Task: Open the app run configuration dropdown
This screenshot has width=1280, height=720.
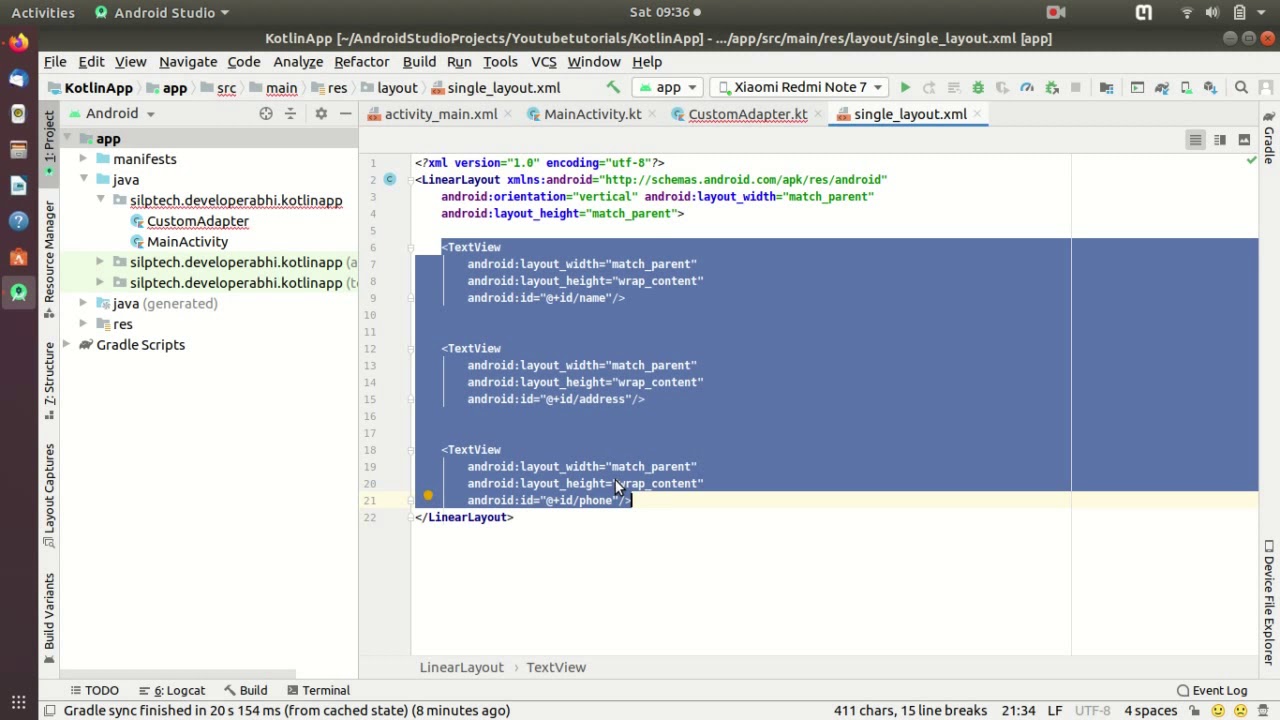Action: 668,87
